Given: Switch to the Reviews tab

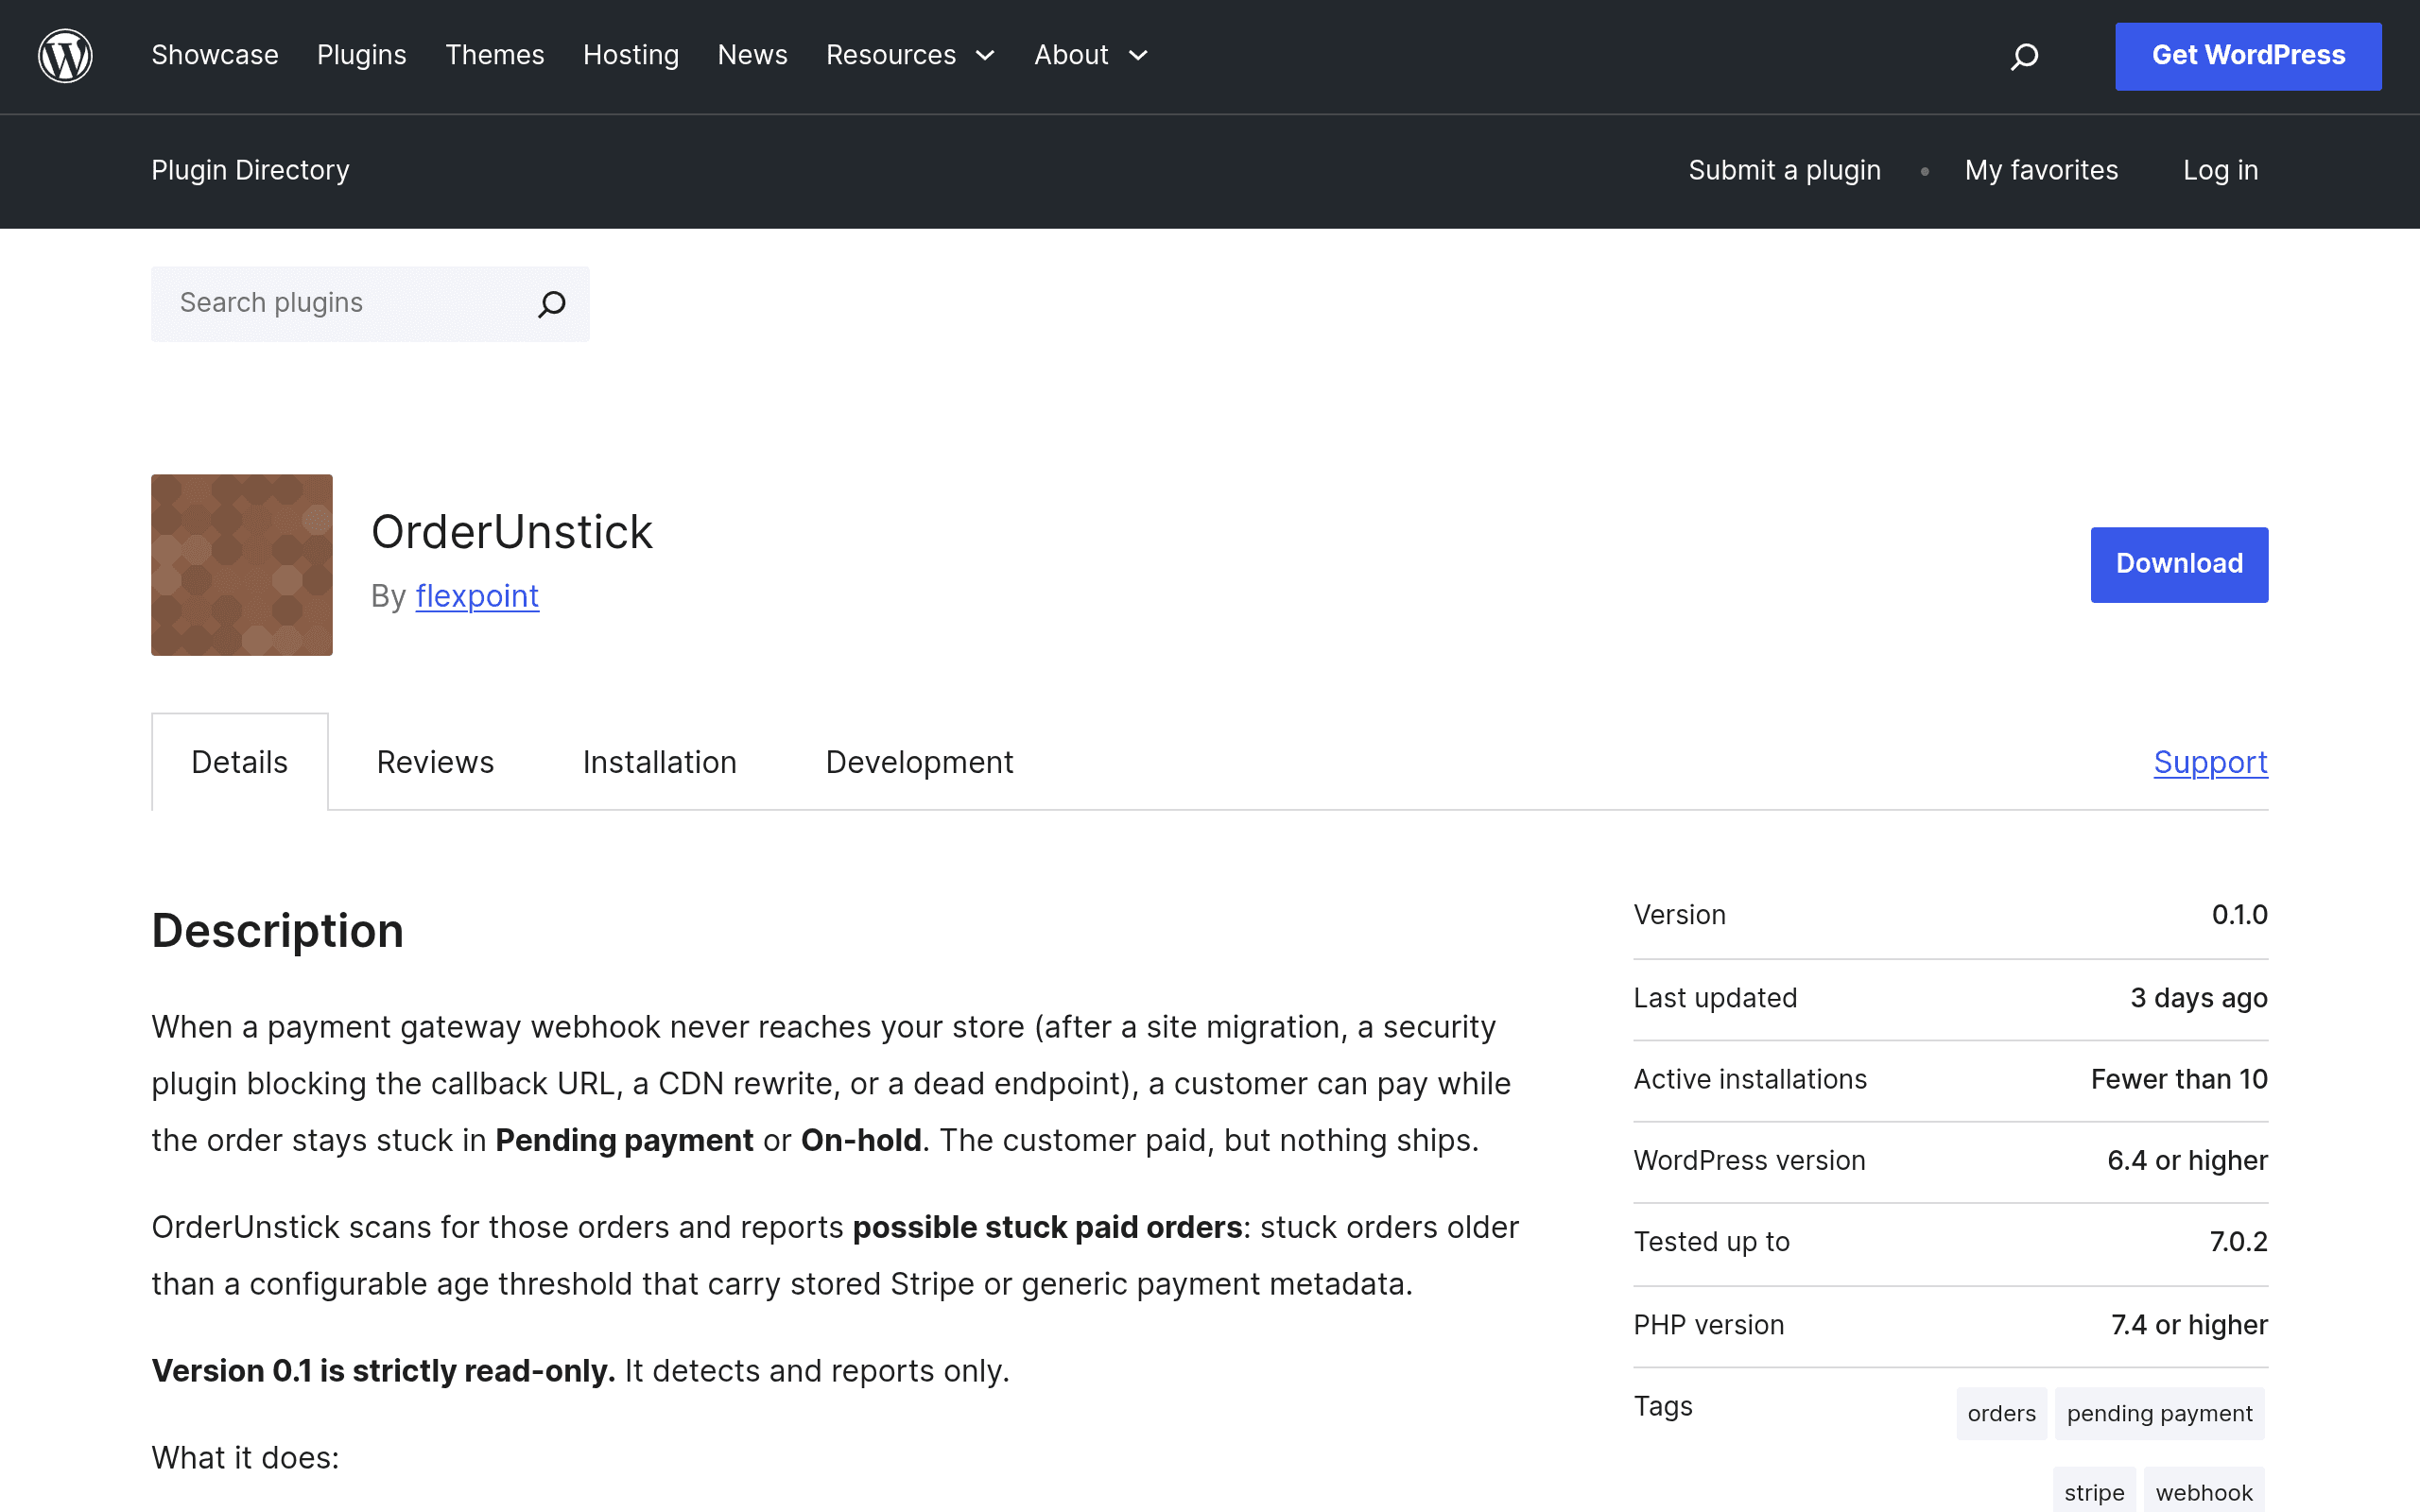Looking at the screenshot, I should (x=435, y=762).
